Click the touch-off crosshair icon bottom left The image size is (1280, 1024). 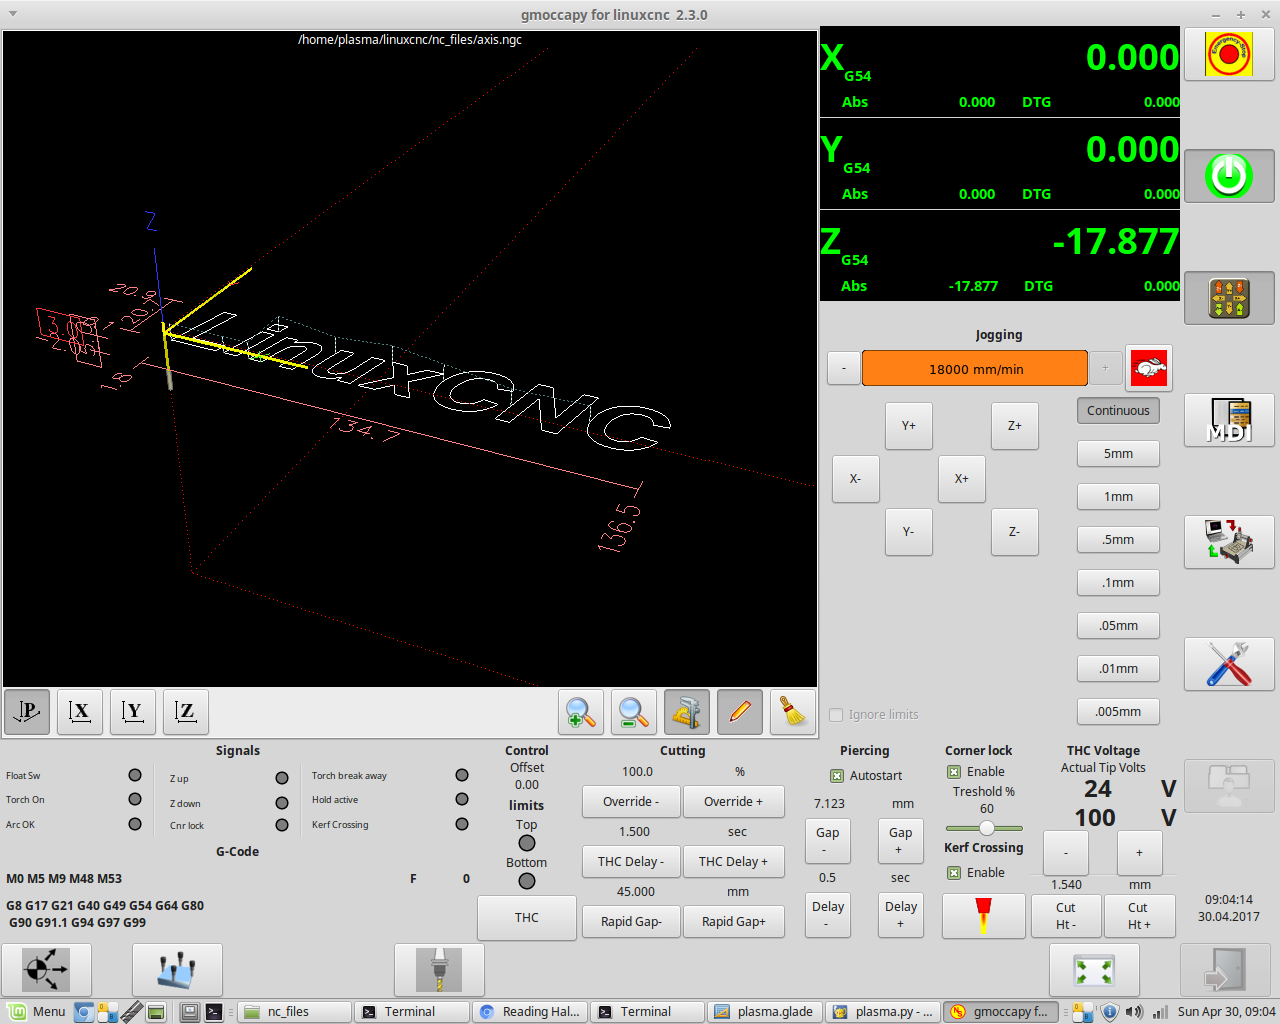tap(47, 968)
